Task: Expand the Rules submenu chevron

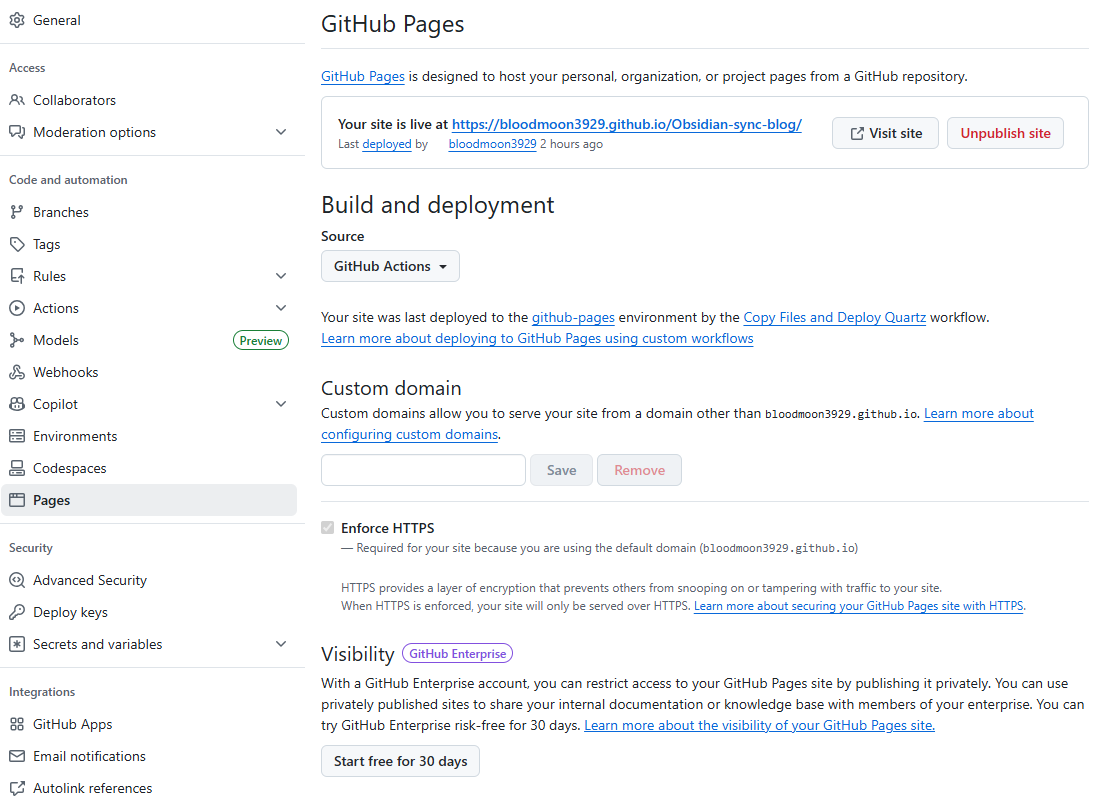Action: tap(281, 277)
